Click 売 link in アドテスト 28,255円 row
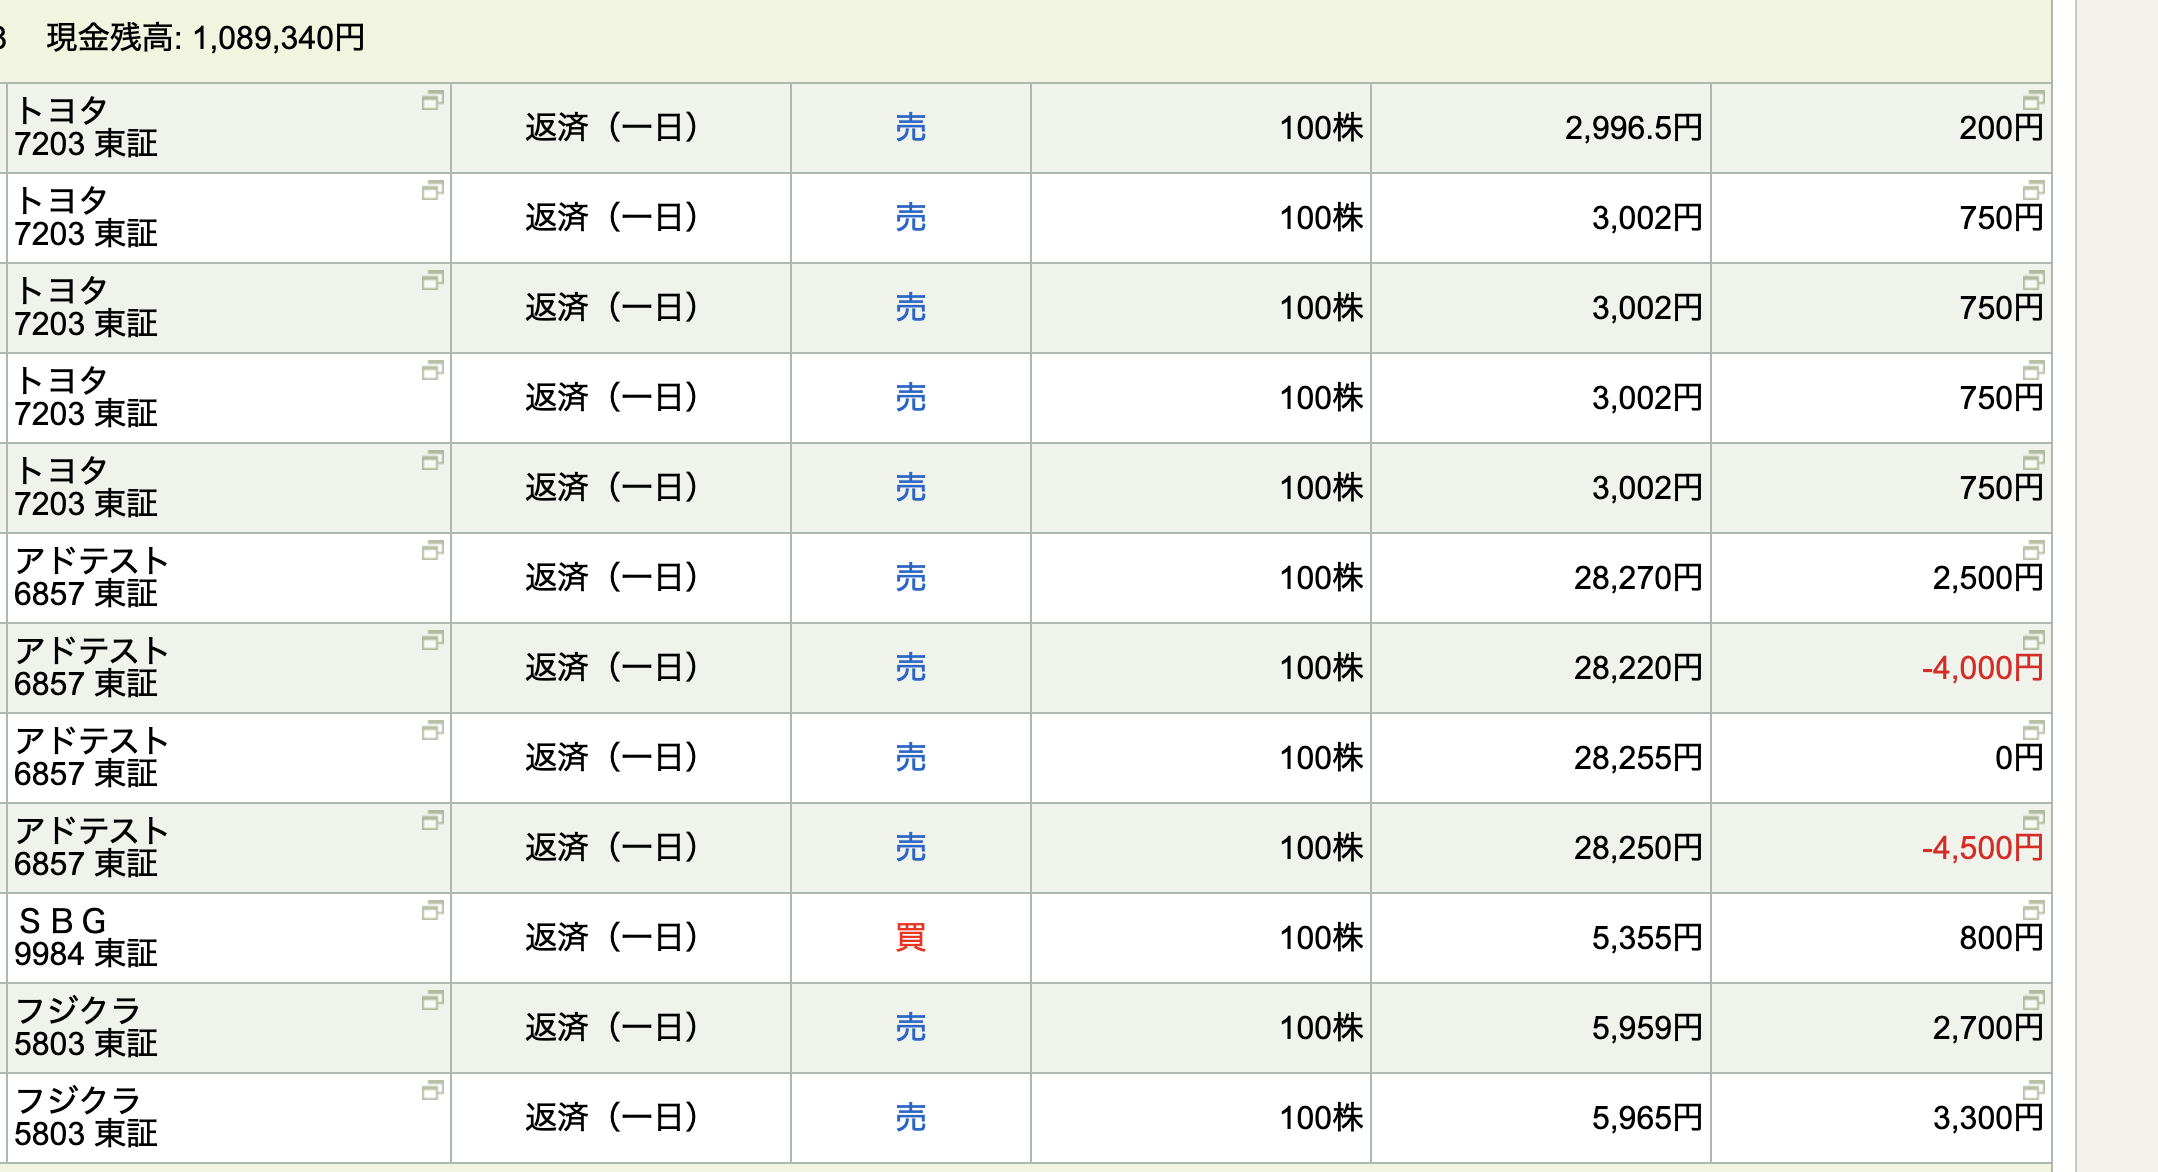Viewport: 2158px width, 1172px height. point(910,758)
